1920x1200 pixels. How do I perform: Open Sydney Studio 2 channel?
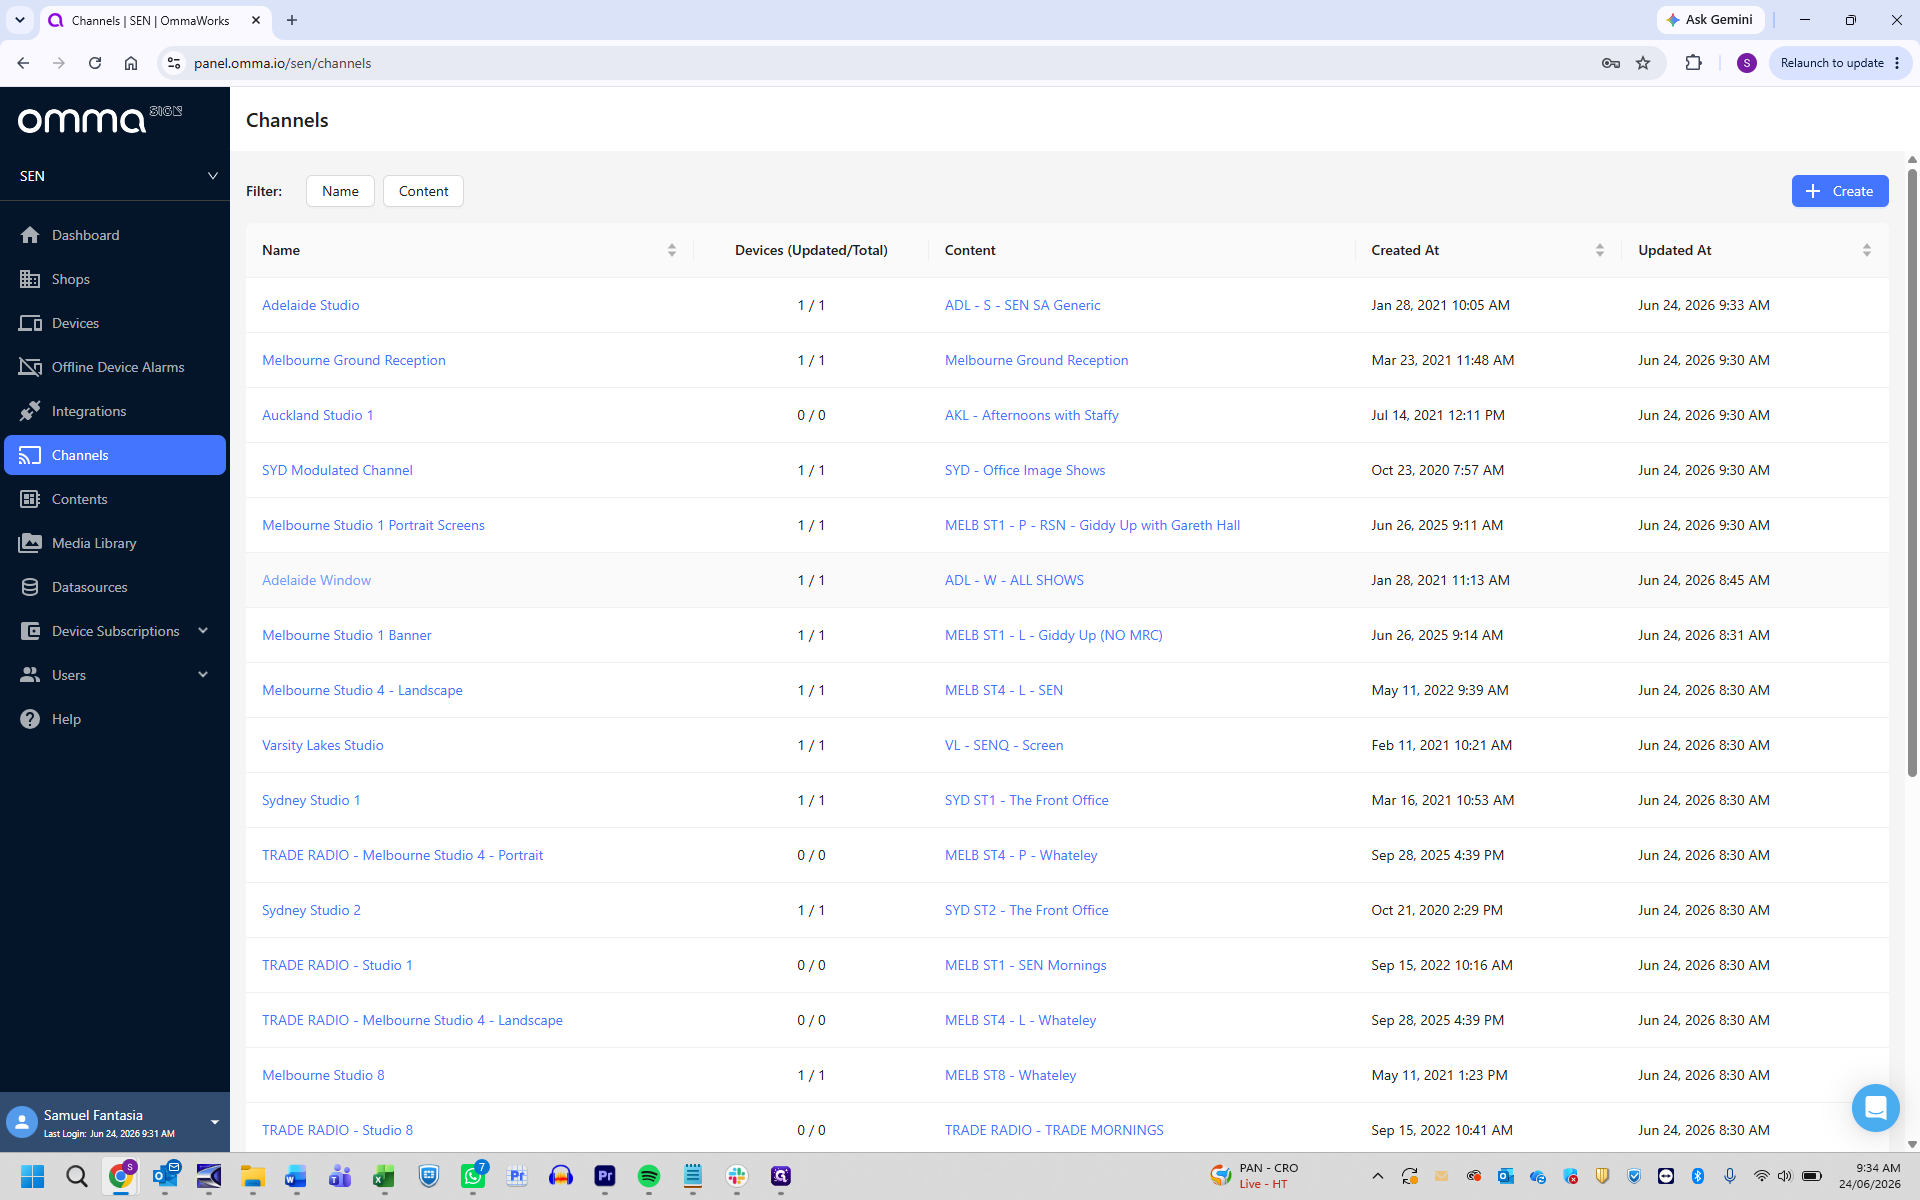pyautogui.click(x=311, y=910)
